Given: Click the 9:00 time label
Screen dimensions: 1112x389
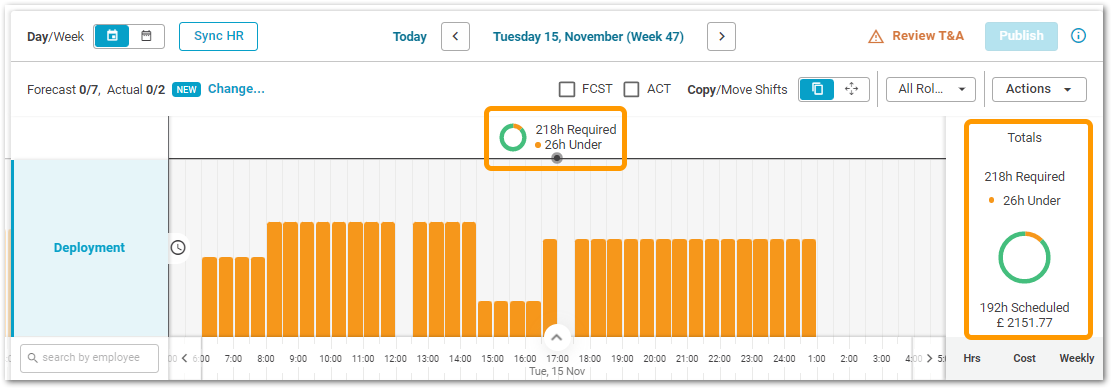Looking at the screenshot, I should point(298,359).
